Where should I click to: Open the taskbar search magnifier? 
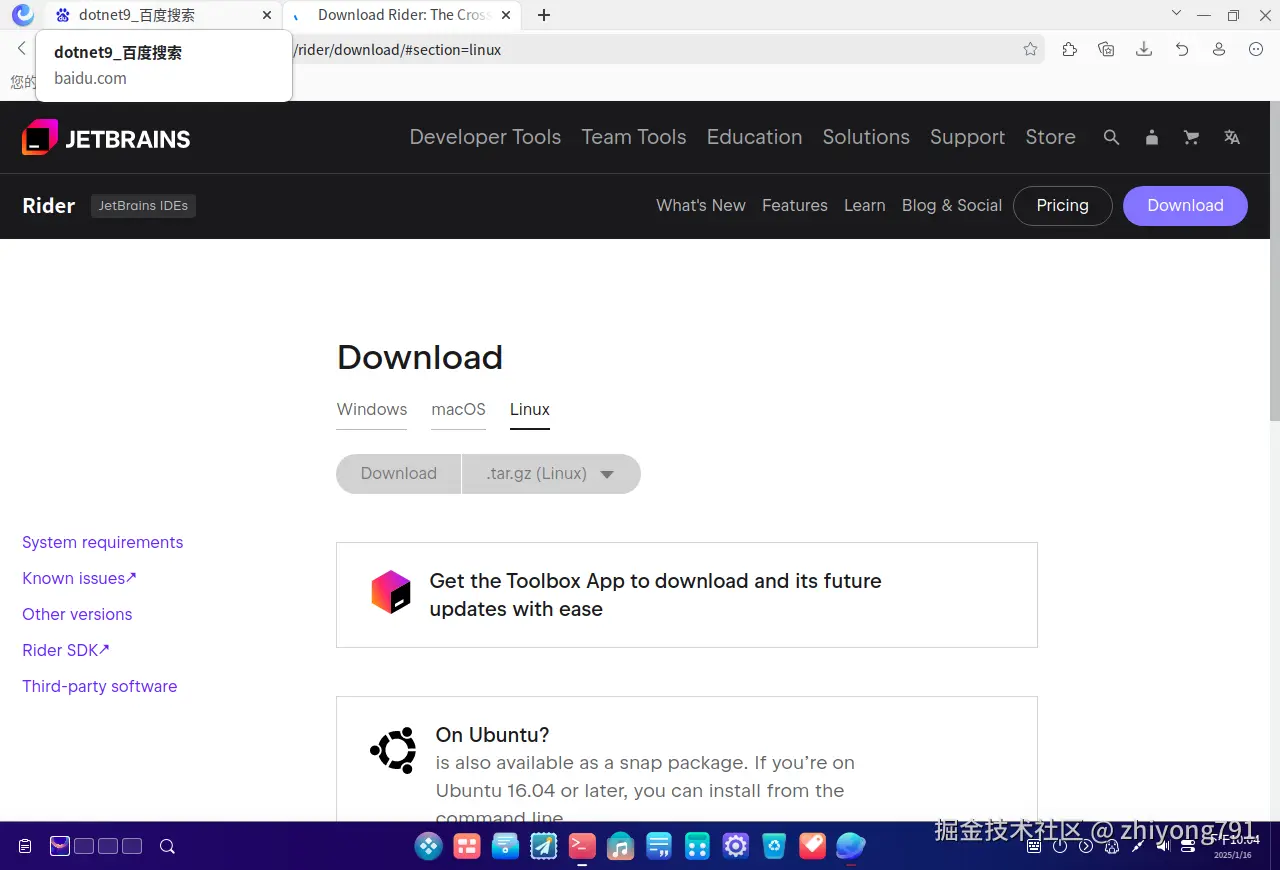tap(168, 847)
